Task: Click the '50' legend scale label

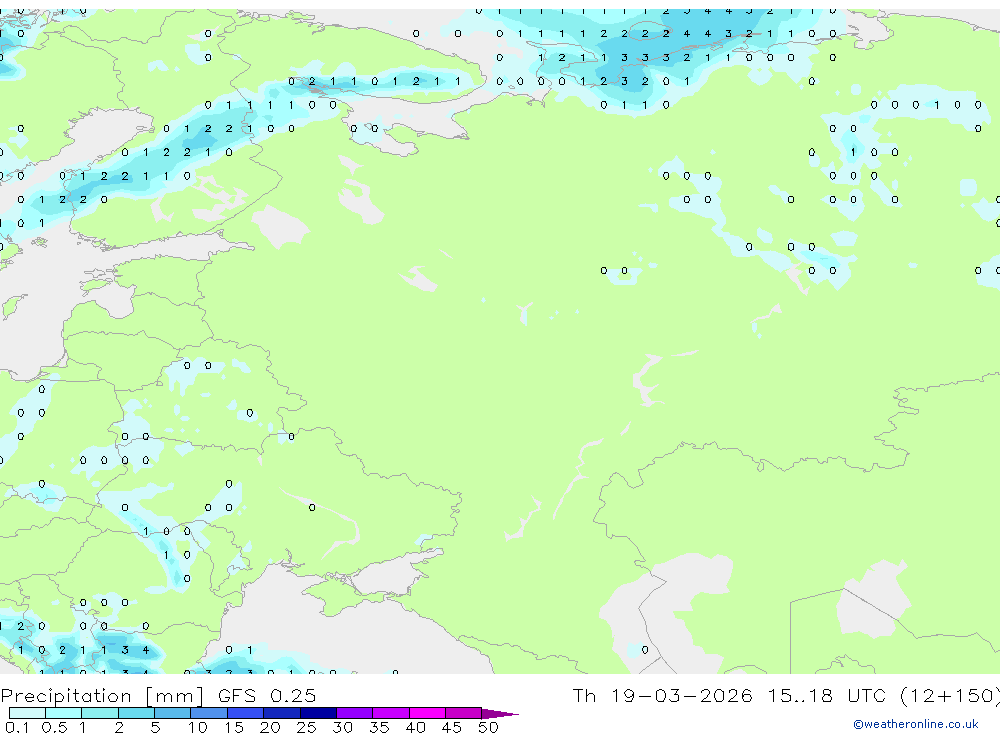Action: (x=488, y=727)
